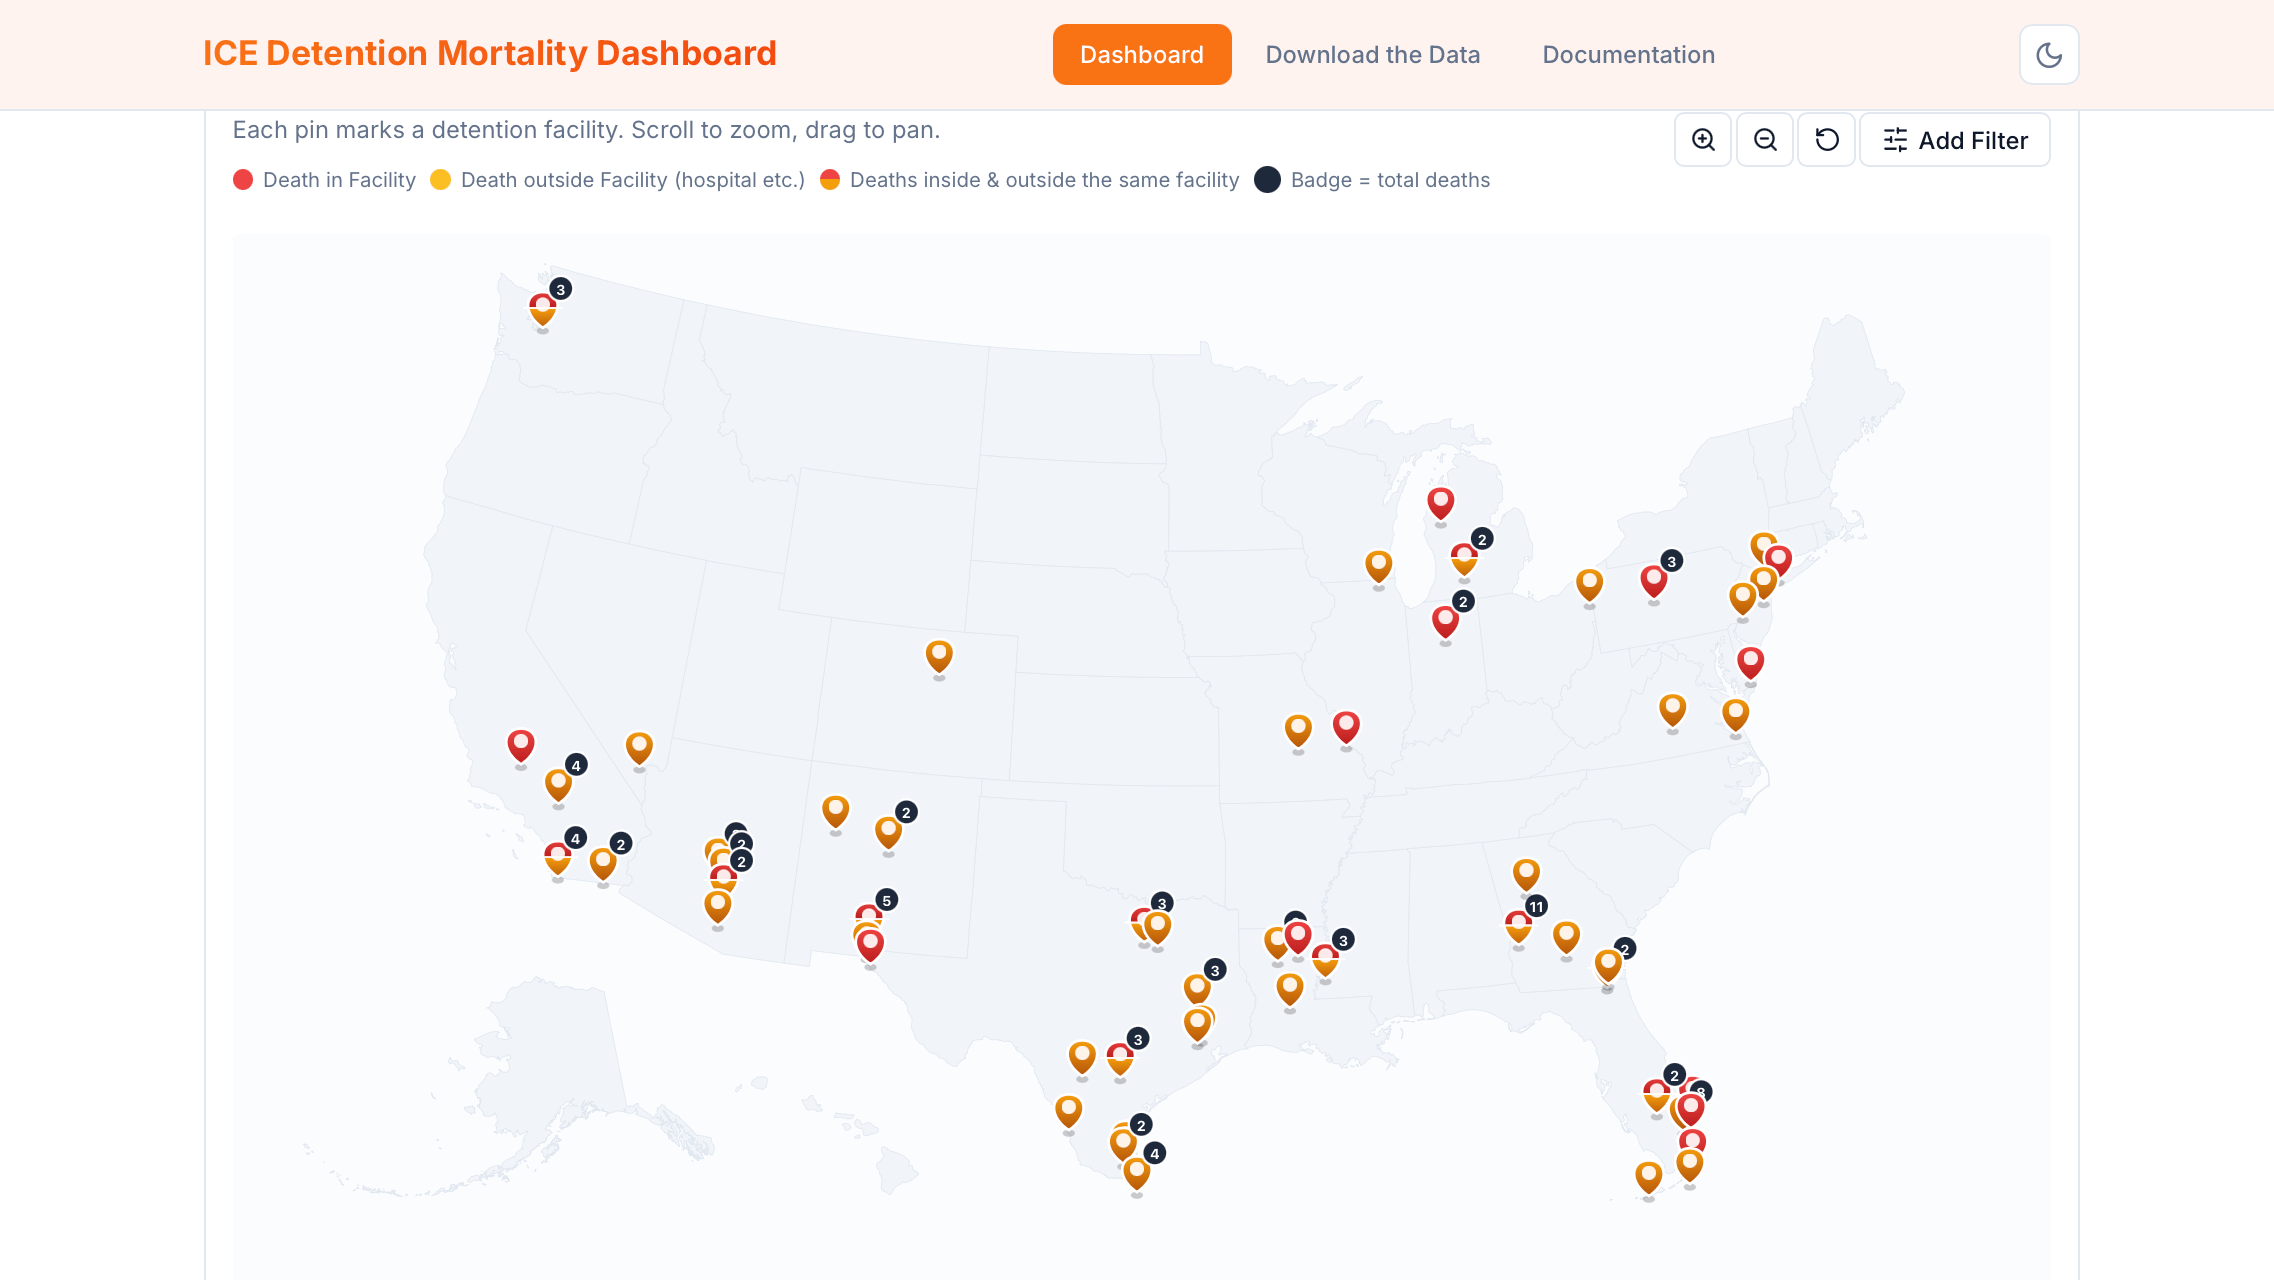Select the Mississippi pin with badge 3
This screenshot has width=2274, height=1280.
pyautogui.click(x=1325, y=961)
